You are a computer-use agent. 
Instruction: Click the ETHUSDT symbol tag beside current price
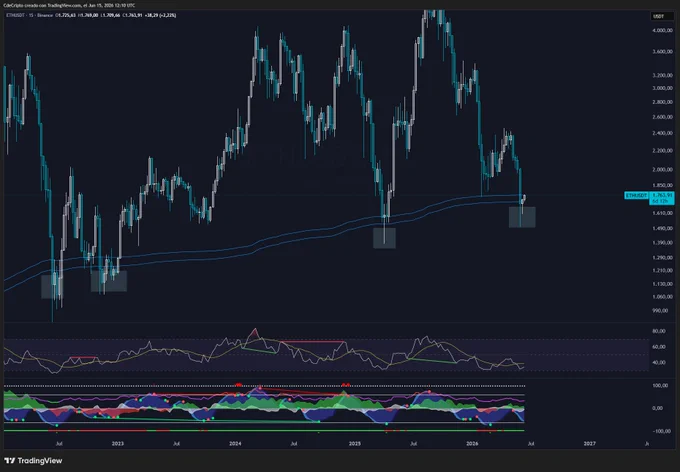(x=636, y=196)
